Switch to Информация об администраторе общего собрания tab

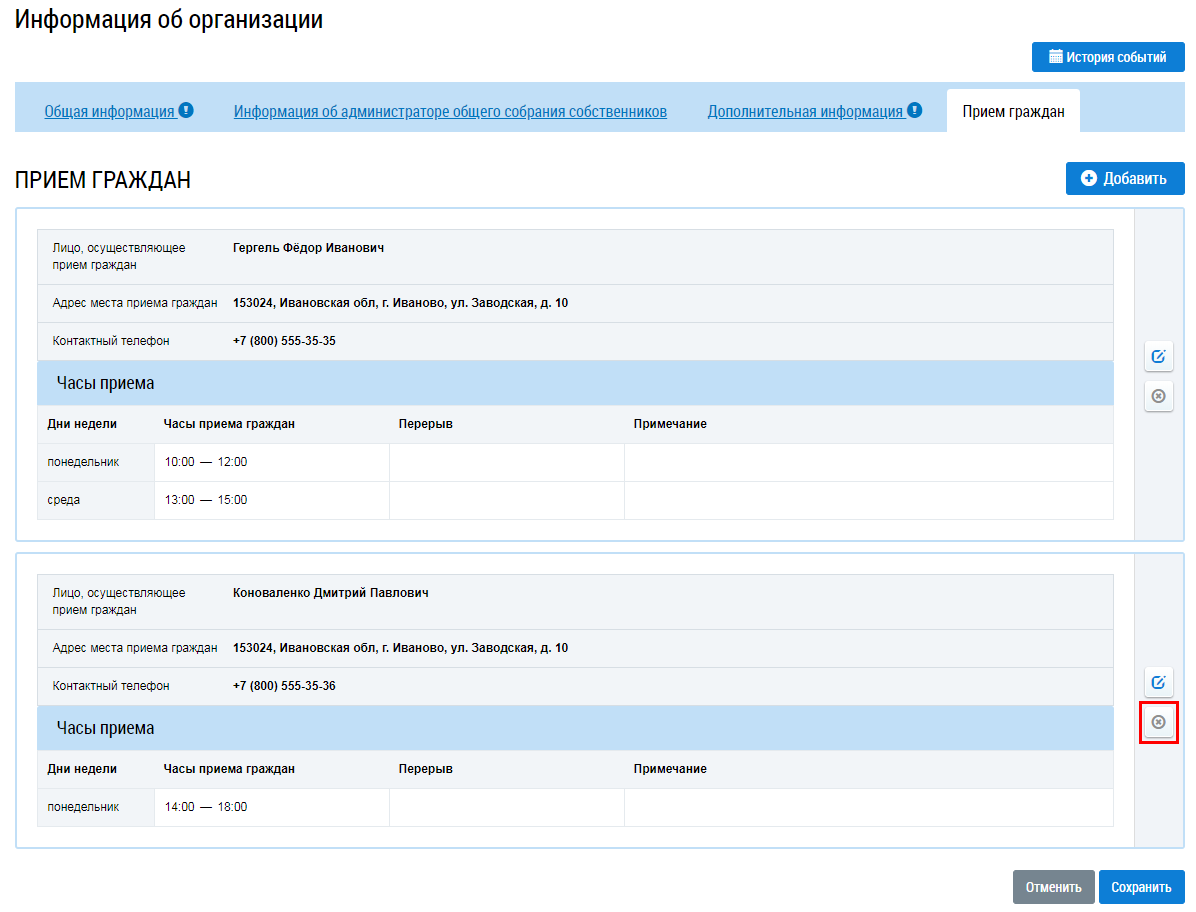tap(450, 112)
